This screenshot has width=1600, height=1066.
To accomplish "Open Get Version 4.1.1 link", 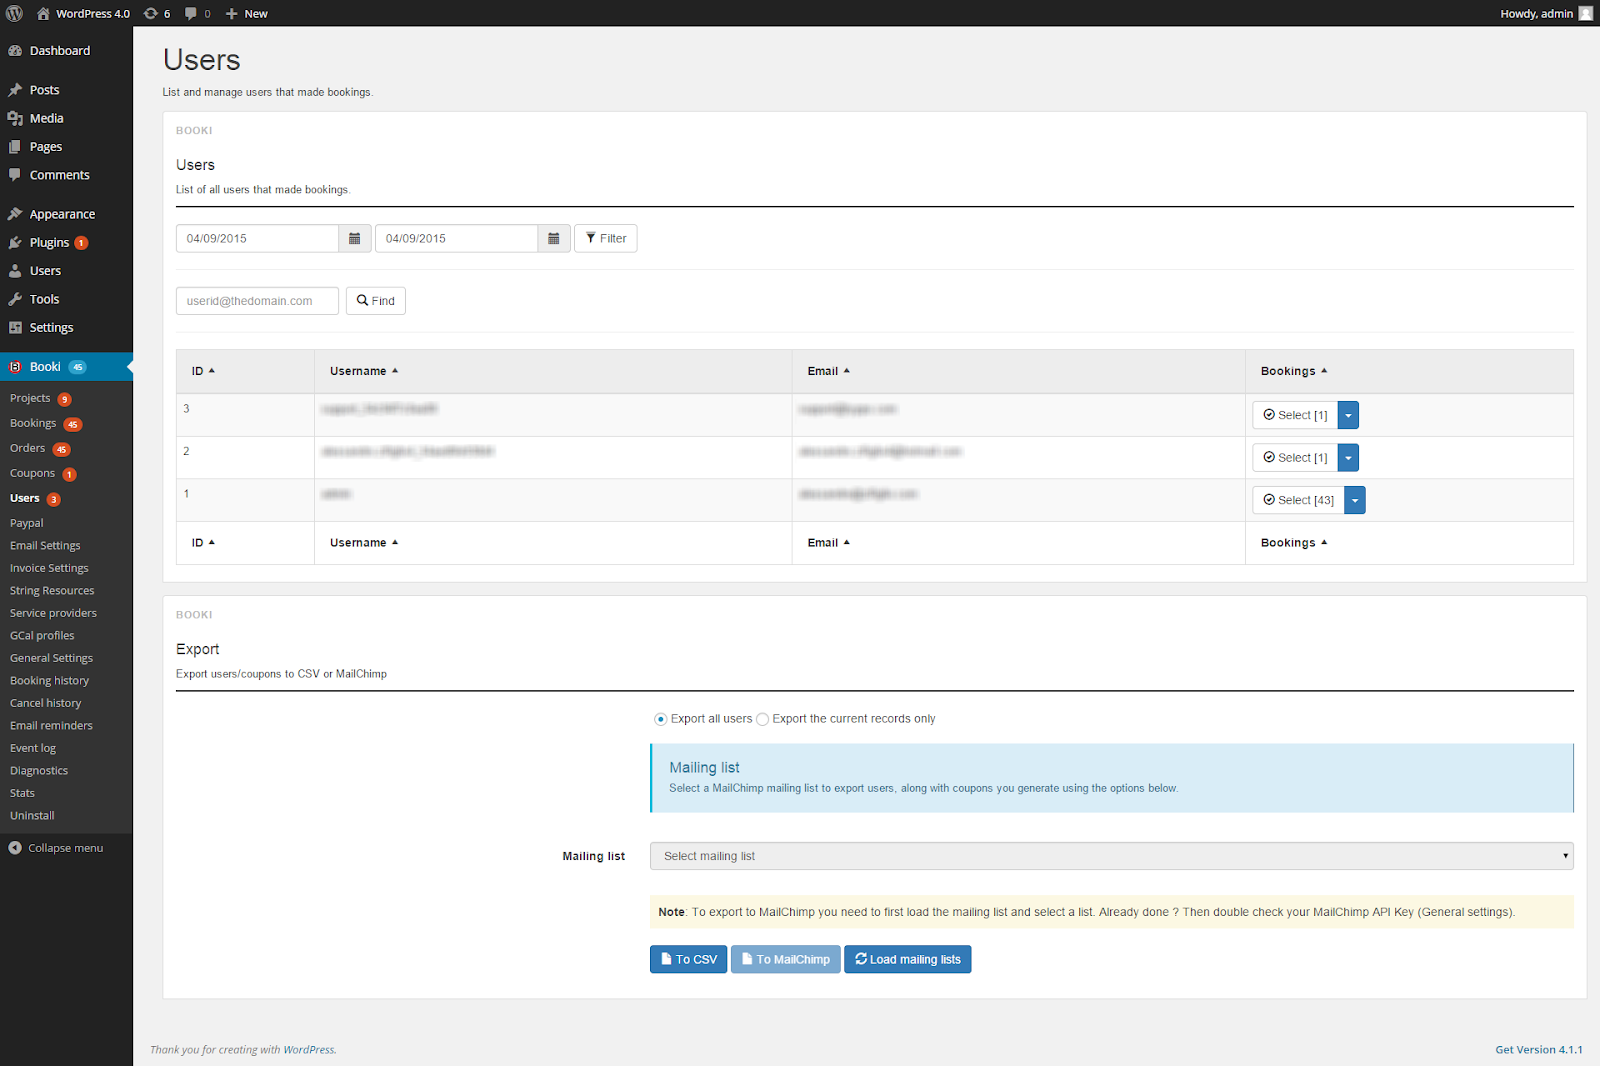I will 1539,1049.
